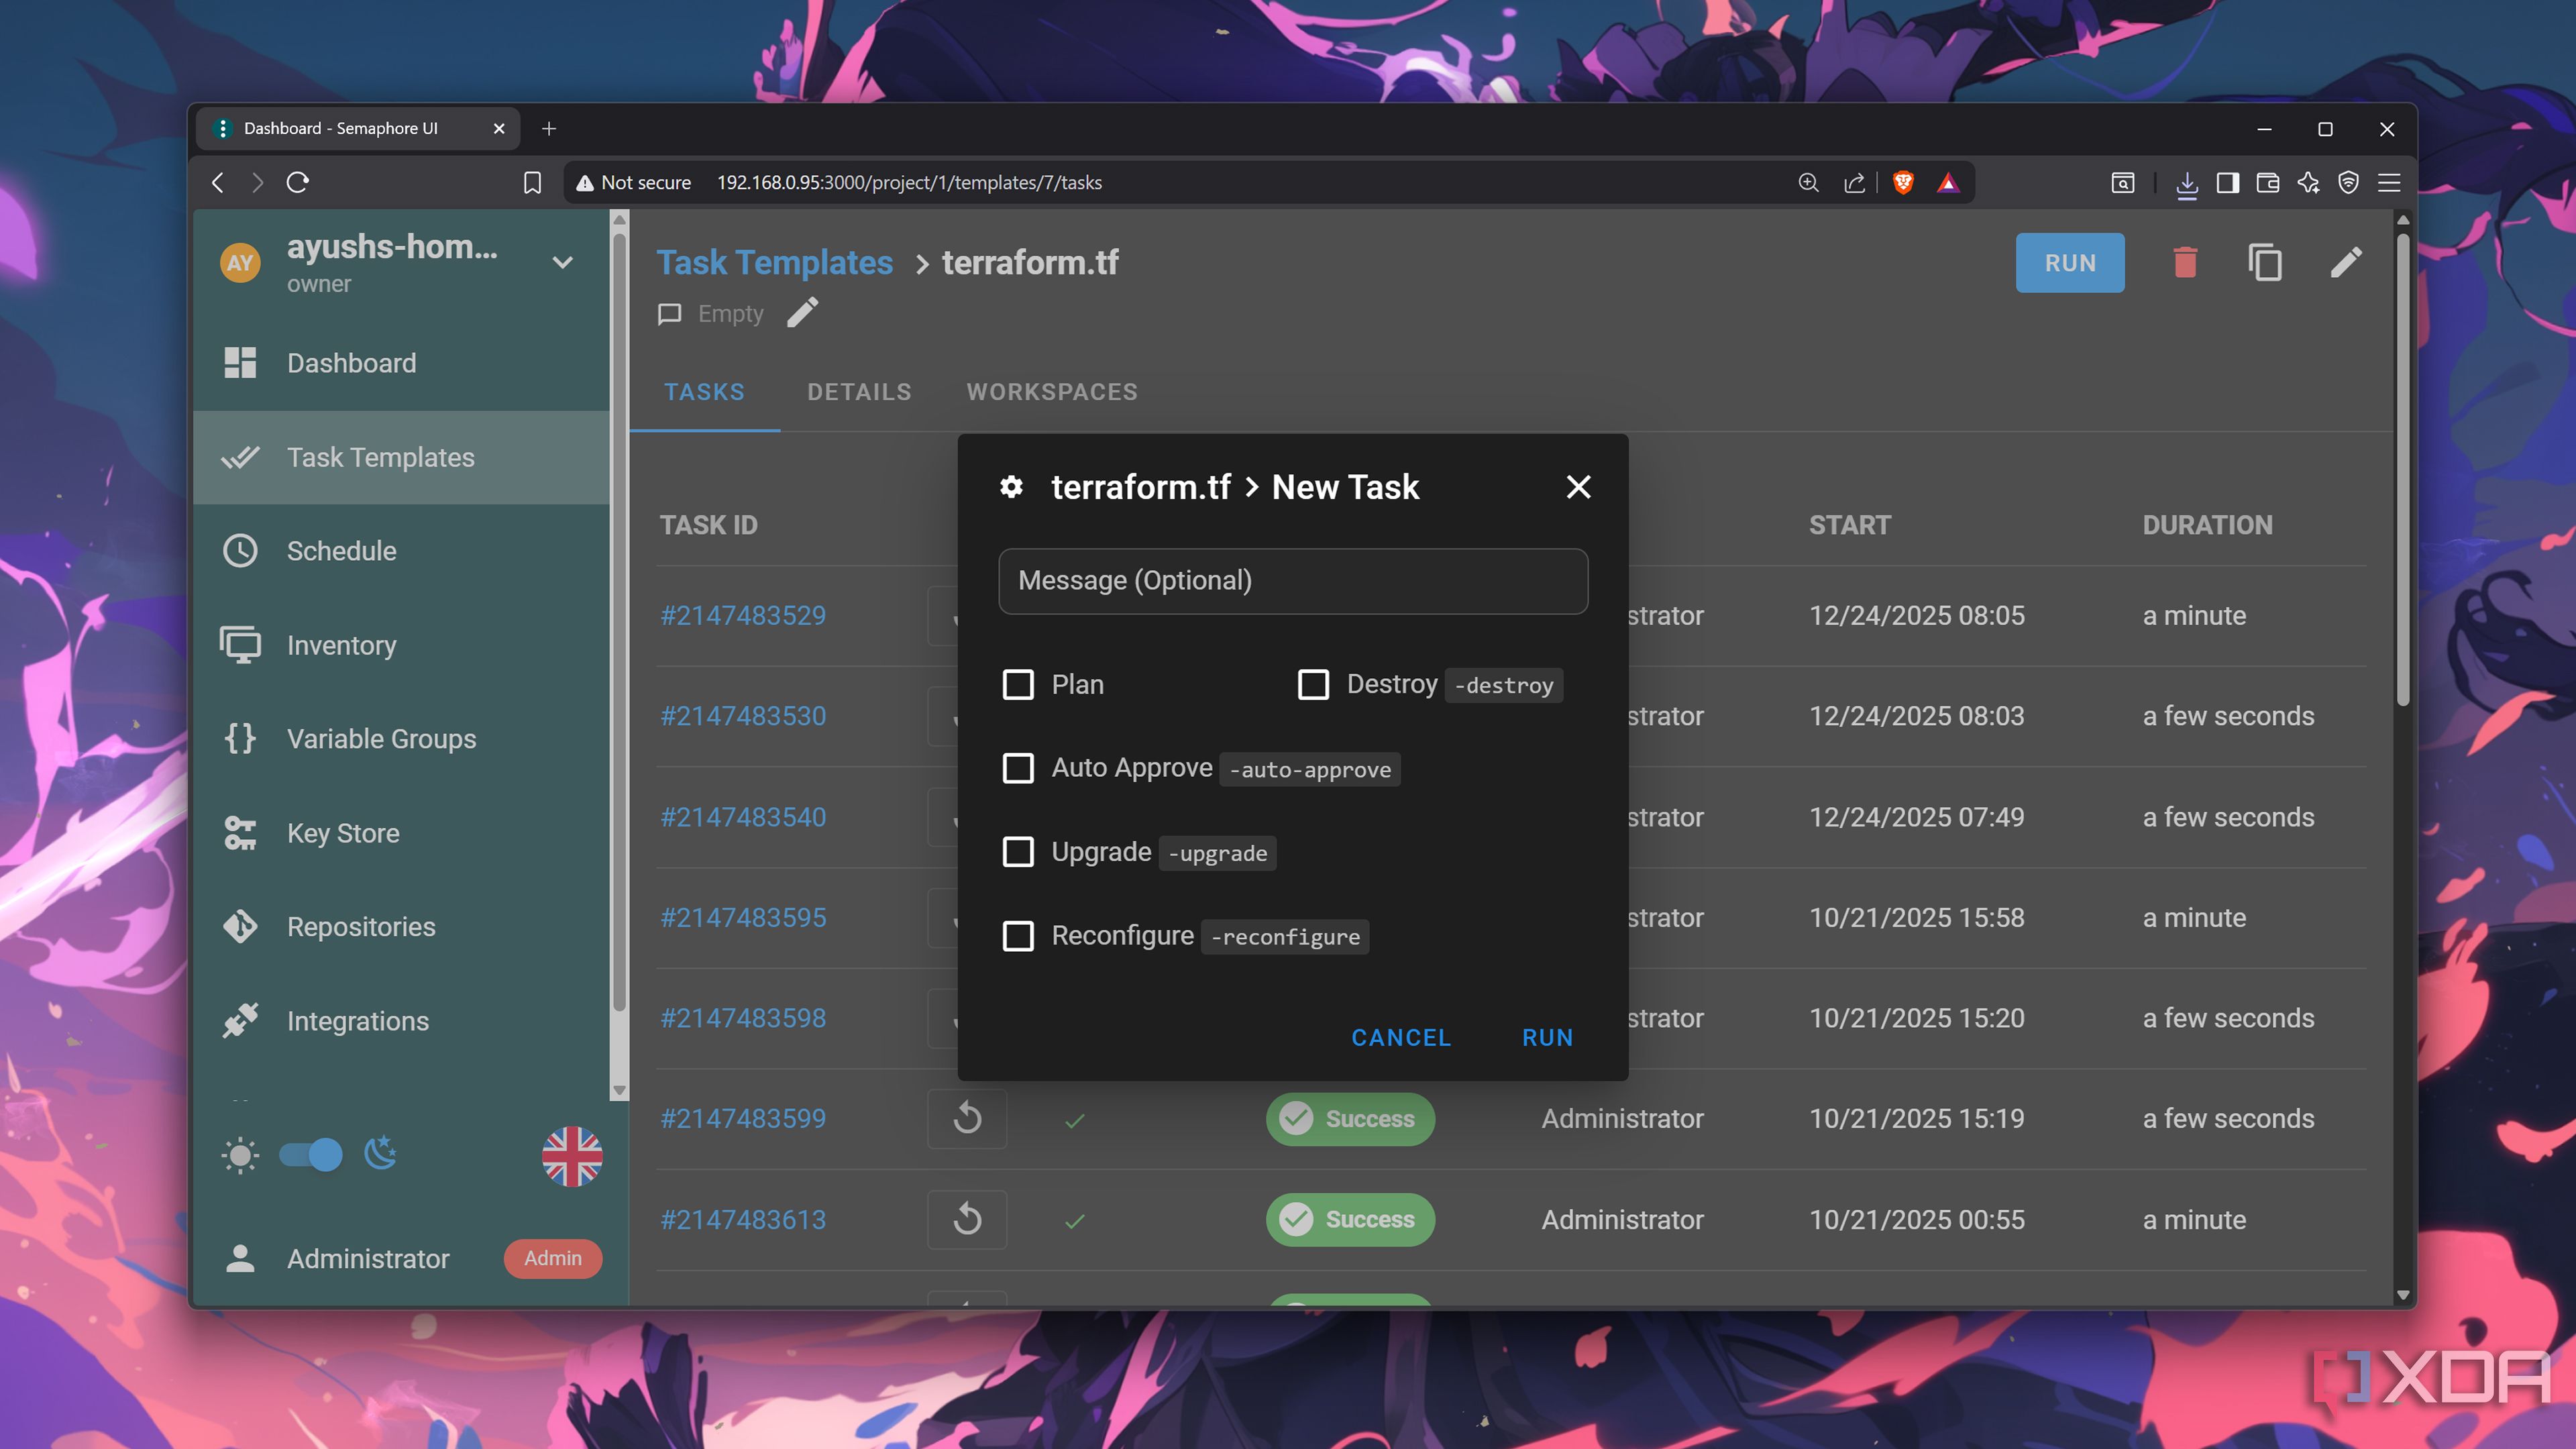The width and height of the screenshot is (2576, 1449).
Task: Open Key Store in the sidebar
Action: (x=401, y=833)
